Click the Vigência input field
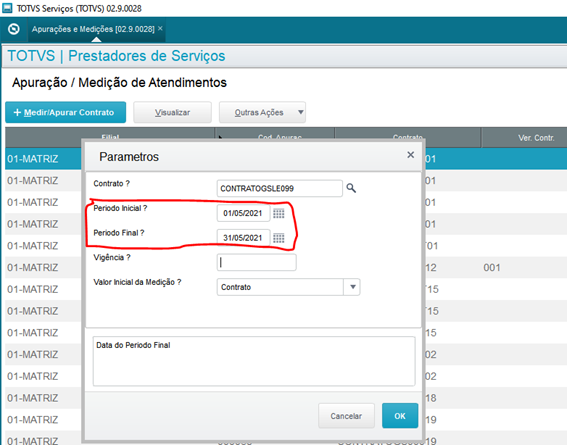 (256, 262)
